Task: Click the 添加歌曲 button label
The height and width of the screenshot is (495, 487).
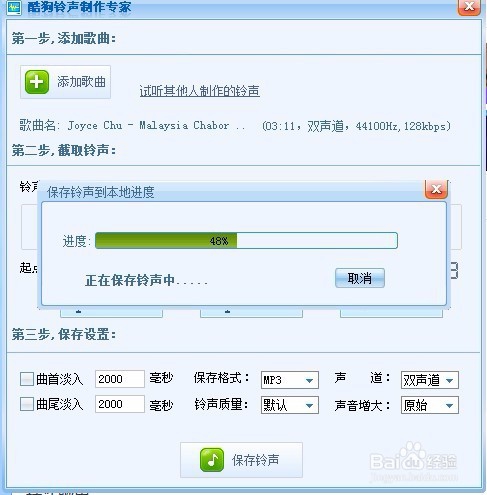Action: pyautogui.click(x=81, y=82)
